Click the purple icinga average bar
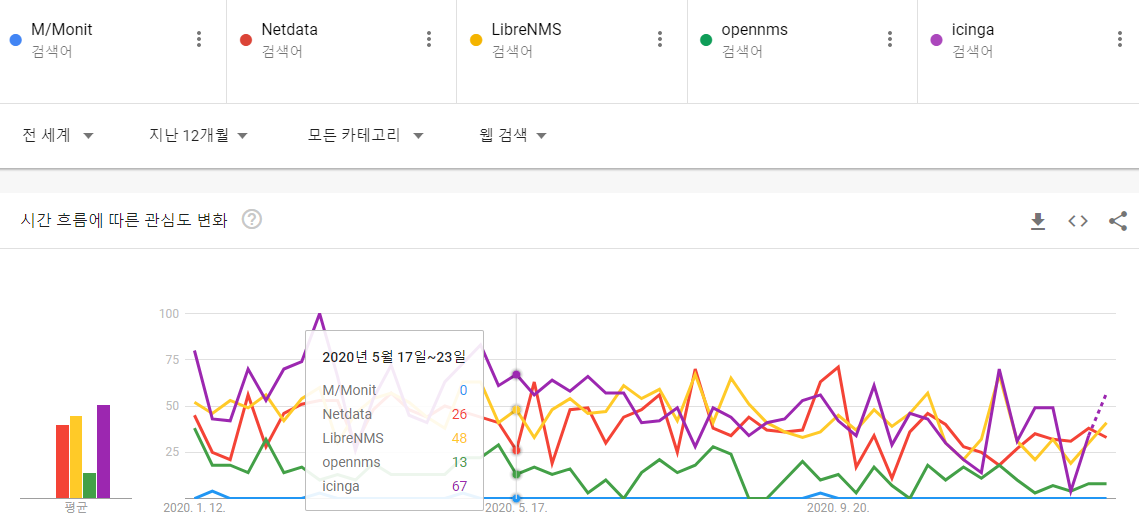1139x520 pixels. 103,452
